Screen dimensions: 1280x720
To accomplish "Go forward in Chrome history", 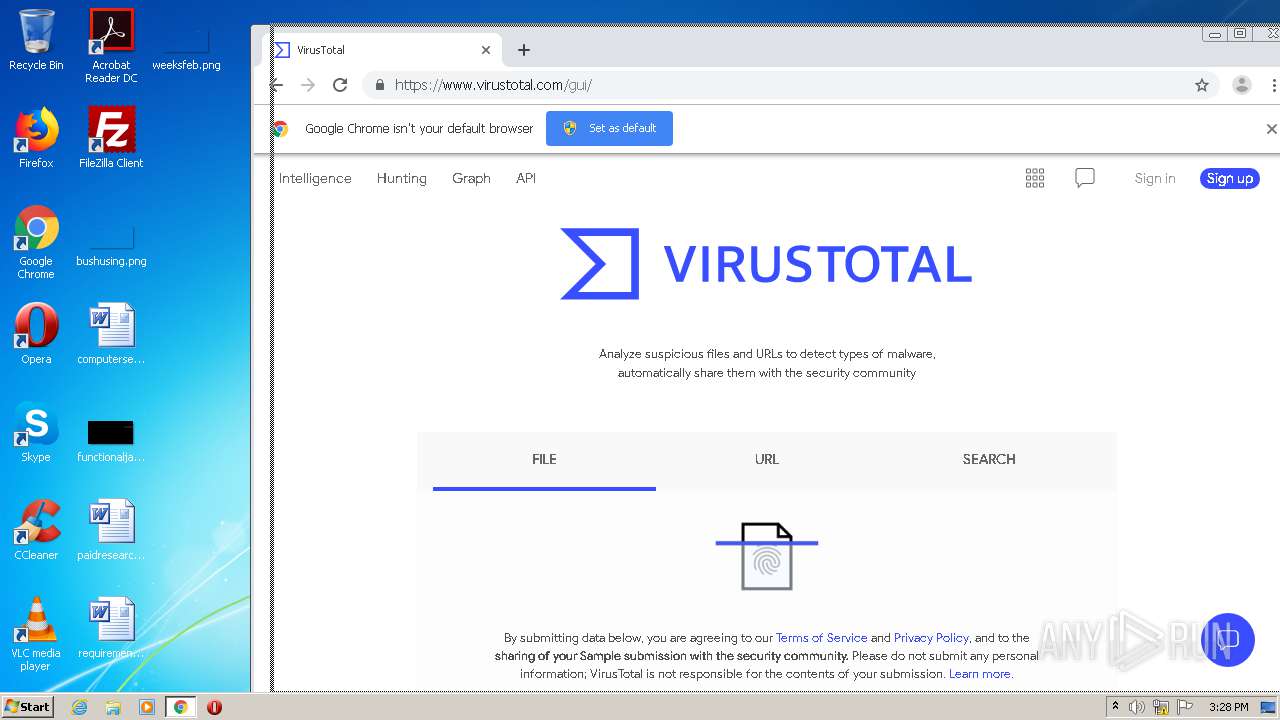I will pos(308,85).
